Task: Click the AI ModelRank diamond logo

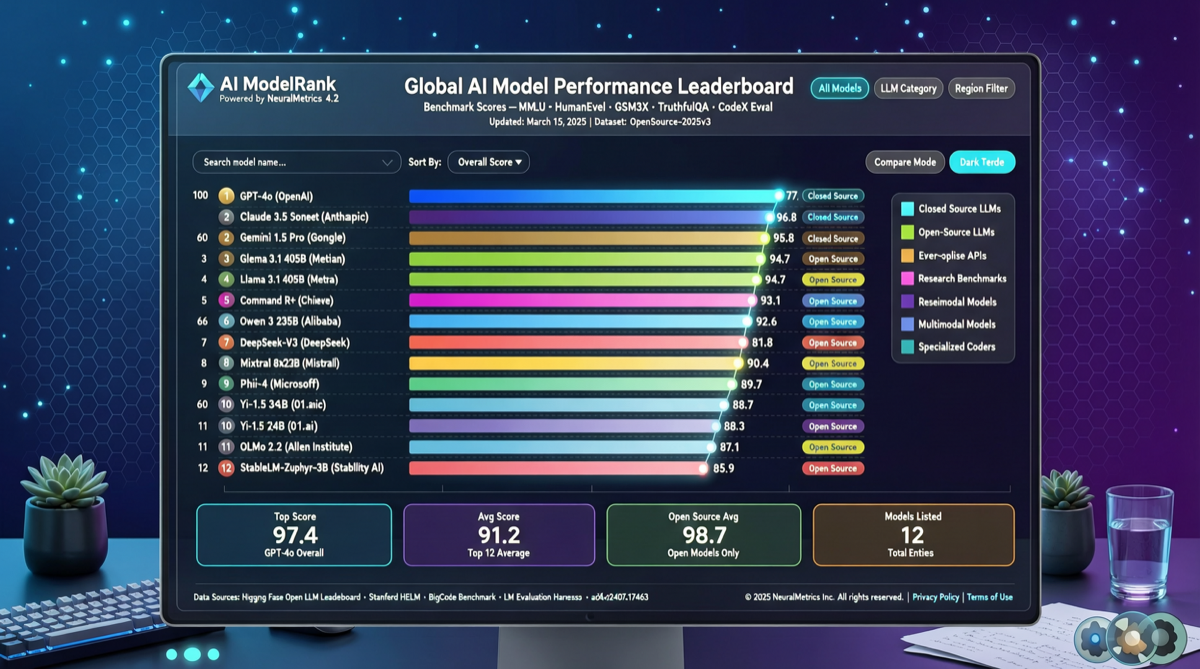Action: point(201,87)
